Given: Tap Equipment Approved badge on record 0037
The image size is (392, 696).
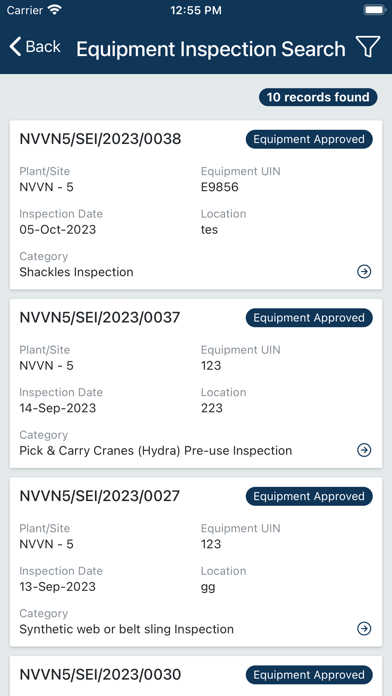Looking at the screenshot, I should pos(309,318).
